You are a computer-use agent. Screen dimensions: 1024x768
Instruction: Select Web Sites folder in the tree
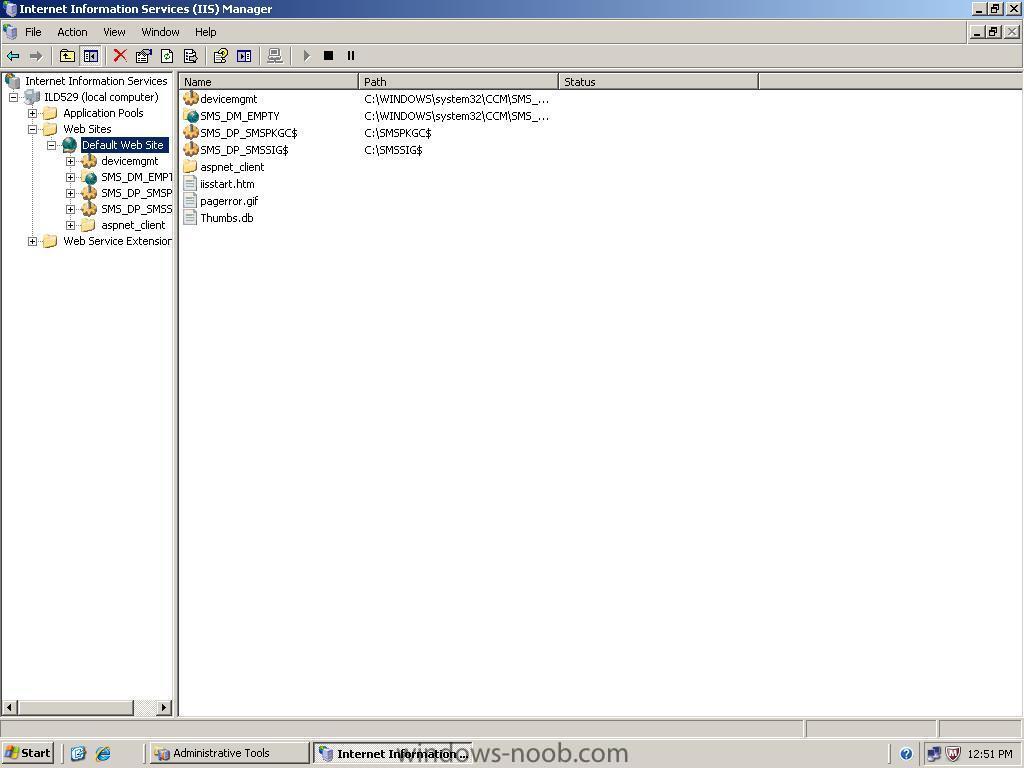[x=87, y=129]
